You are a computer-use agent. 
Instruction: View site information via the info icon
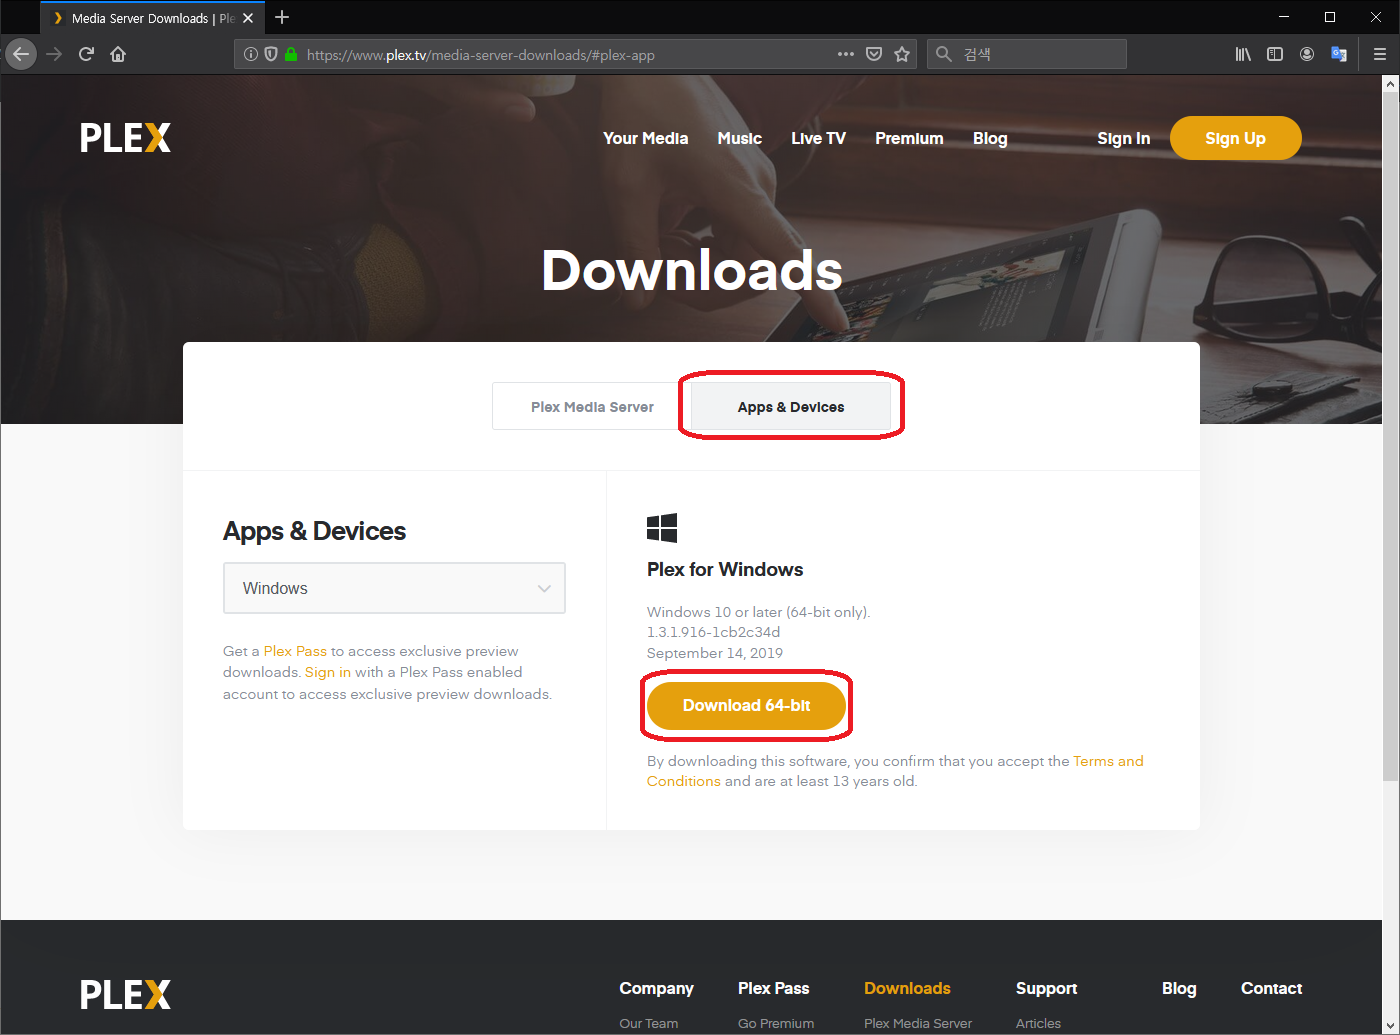coord(251,54)
